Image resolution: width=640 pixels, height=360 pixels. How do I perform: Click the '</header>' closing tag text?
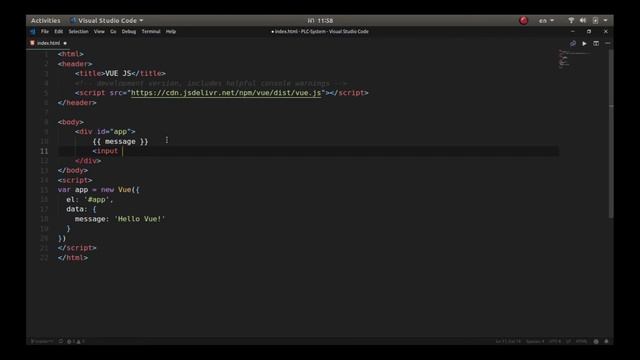77,102
